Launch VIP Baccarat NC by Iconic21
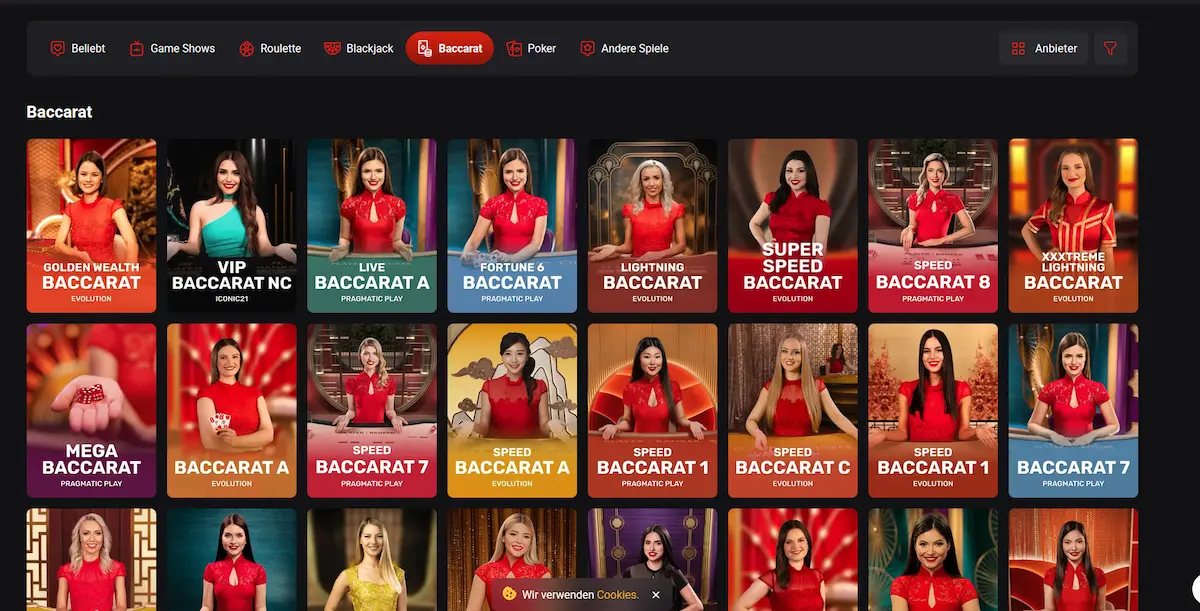This screenshot has height=611, width=1200. [x=232, y=226]
